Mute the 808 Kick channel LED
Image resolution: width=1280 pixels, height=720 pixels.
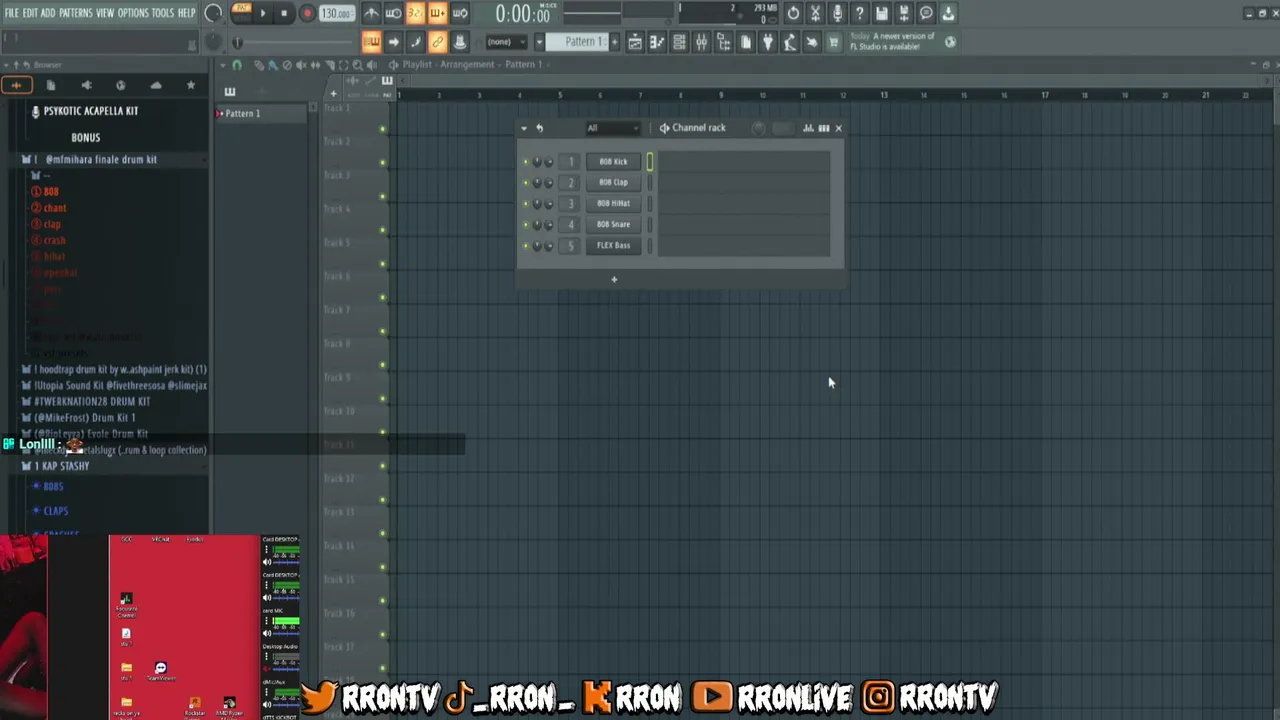coord(526,161)
